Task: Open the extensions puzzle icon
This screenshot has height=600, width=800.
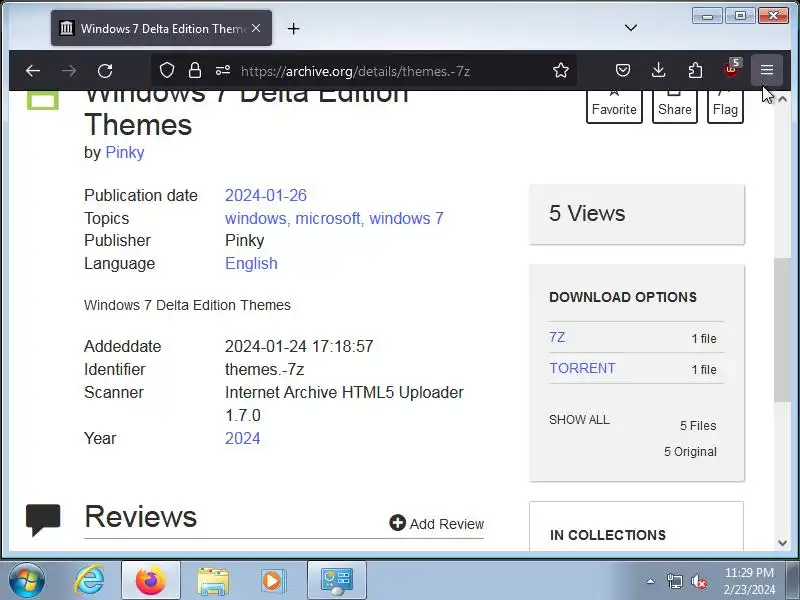Action: [x=695, y=70]
